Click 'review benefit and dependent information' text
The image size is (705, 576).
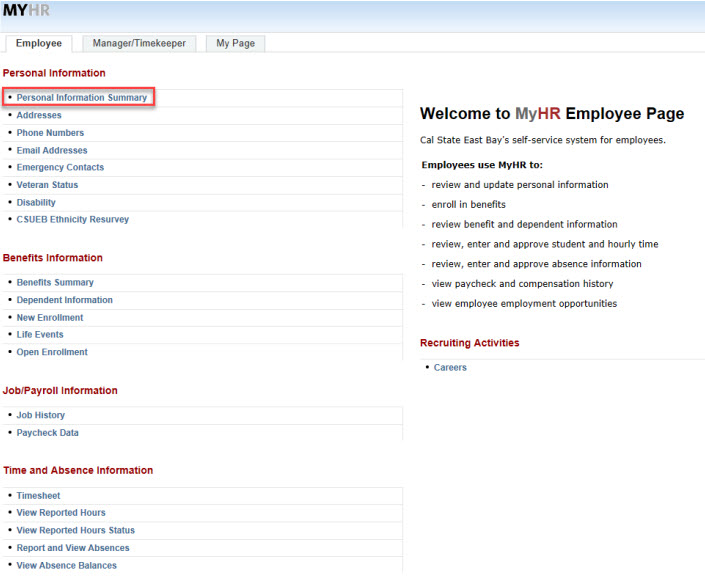[524, 224]
